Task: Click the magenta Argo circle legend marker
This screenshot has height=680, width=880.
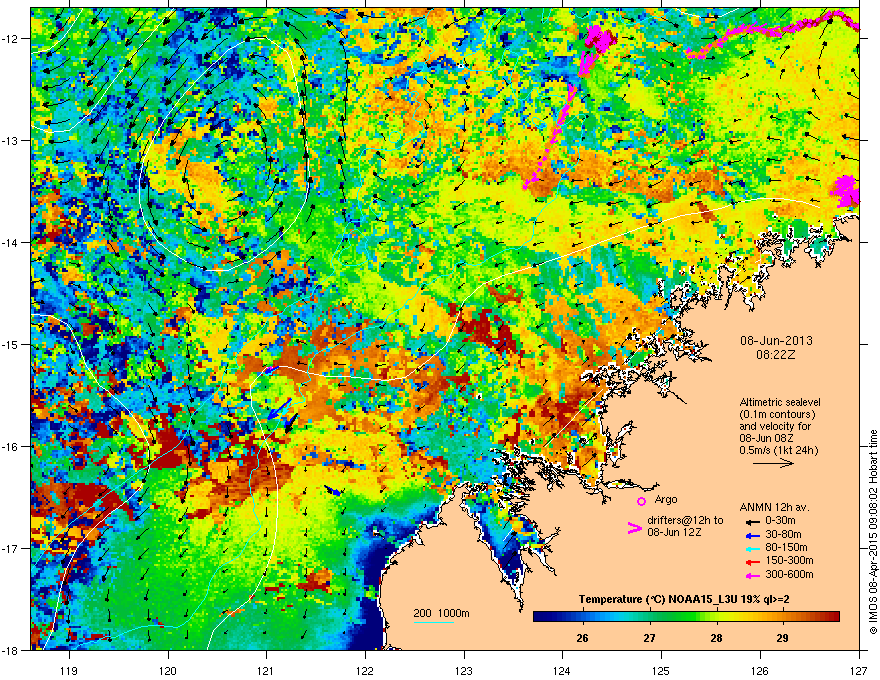Action: point(641,501)
